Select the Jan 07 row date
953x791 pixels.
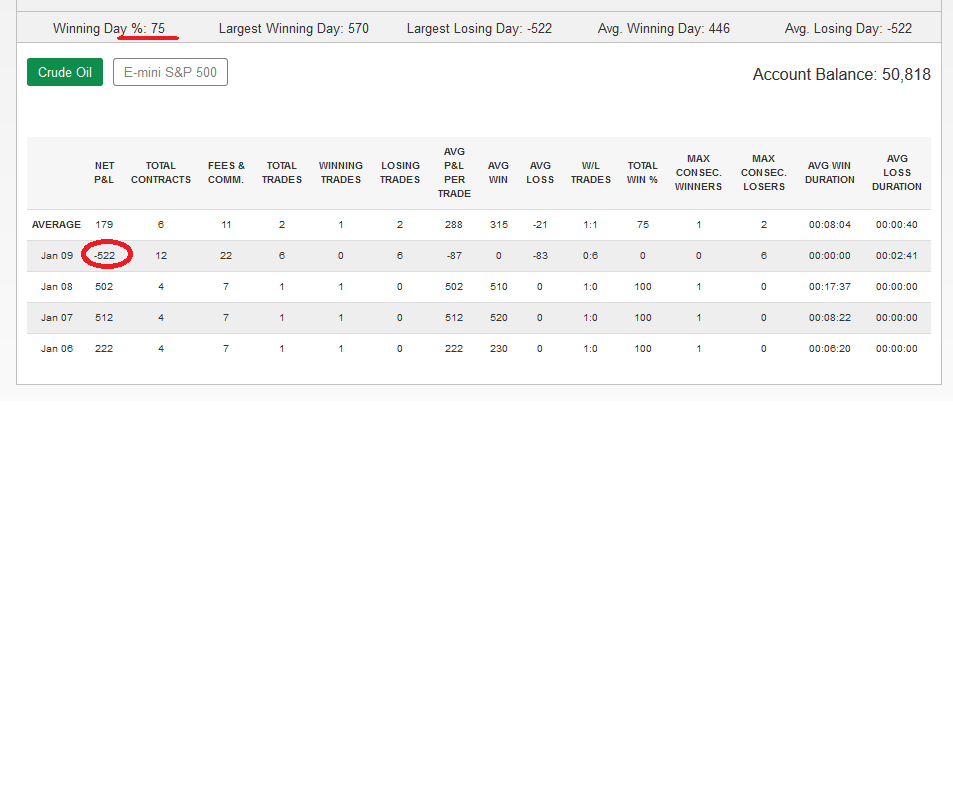point(57,318)
